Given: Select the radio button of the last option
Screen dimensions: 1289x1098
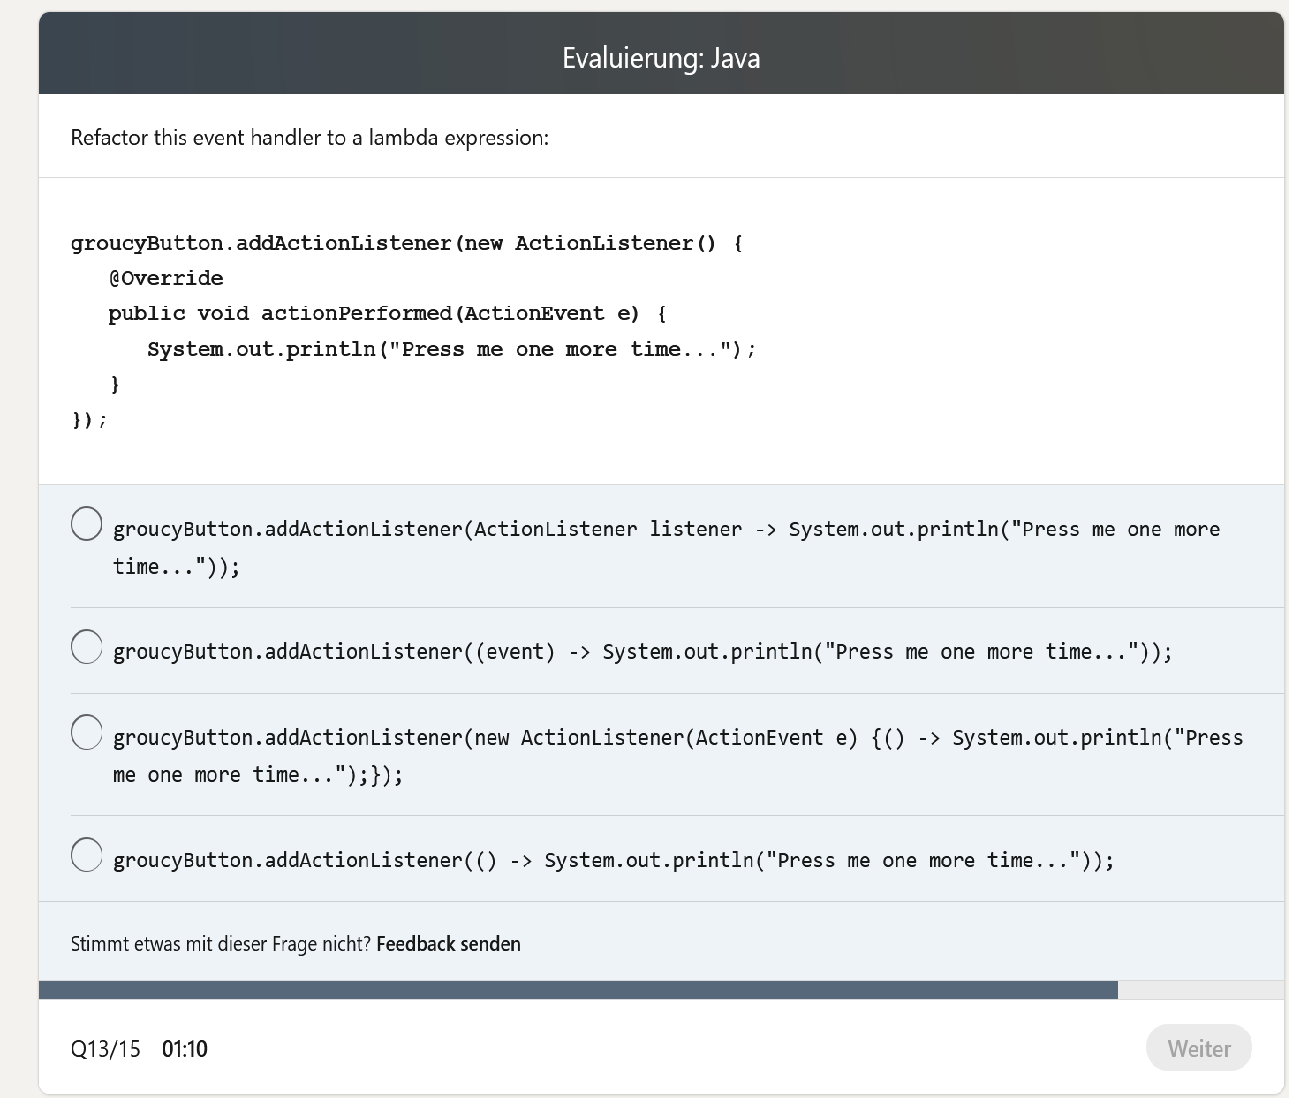Looking at the screenshot, I should click(x=86, y=855).
